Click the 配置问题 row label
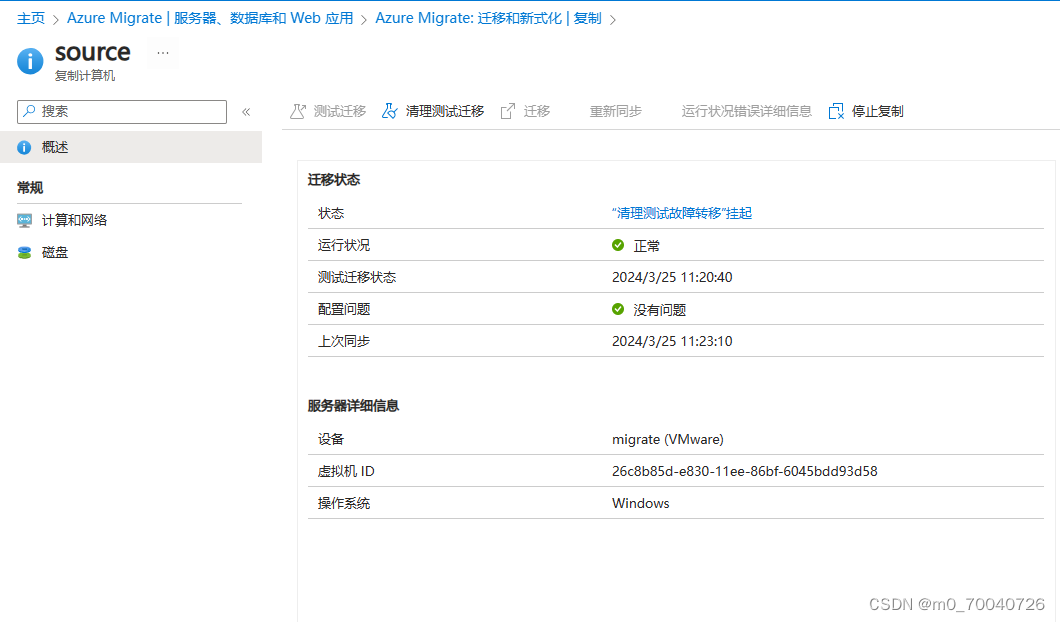The height and width of the screenshot is (622, 1060). point(343,310)
